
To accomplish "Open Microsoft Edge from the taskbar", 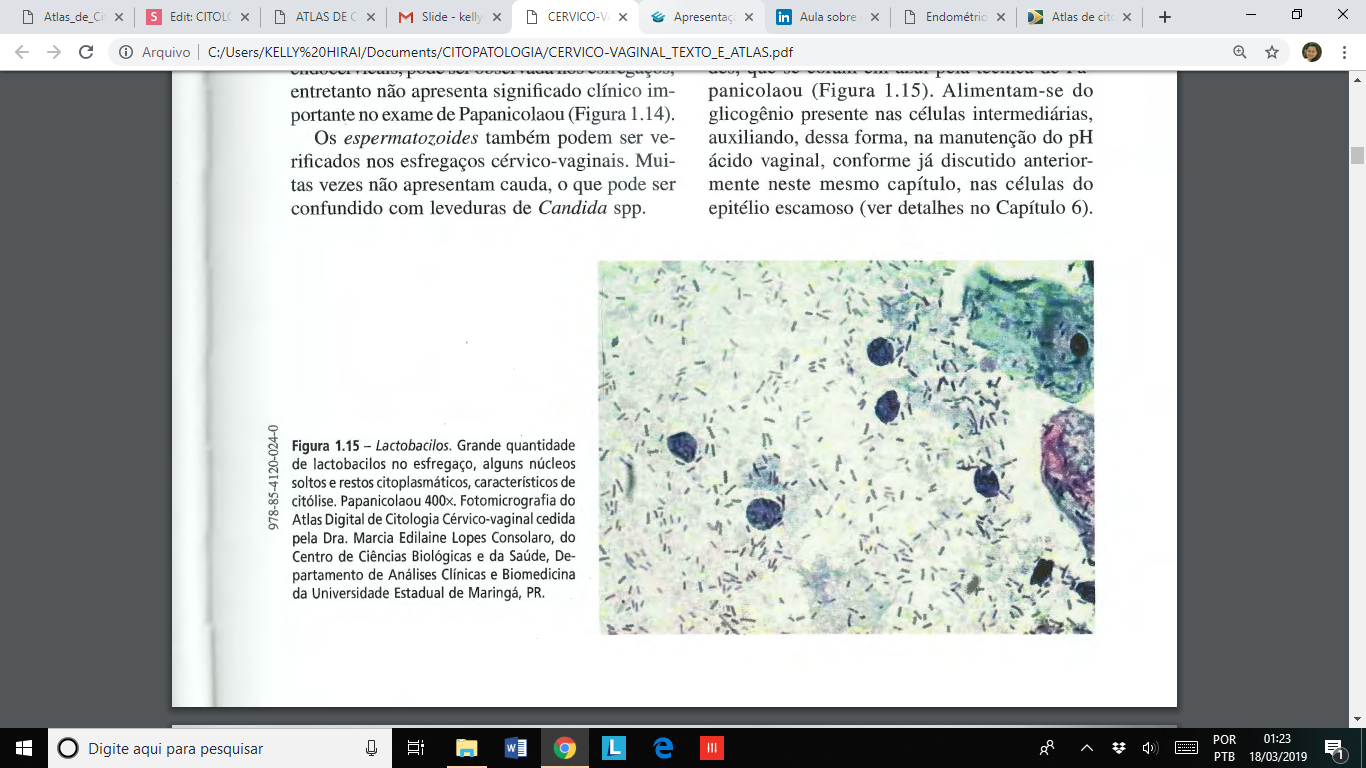I will (663, 748).
